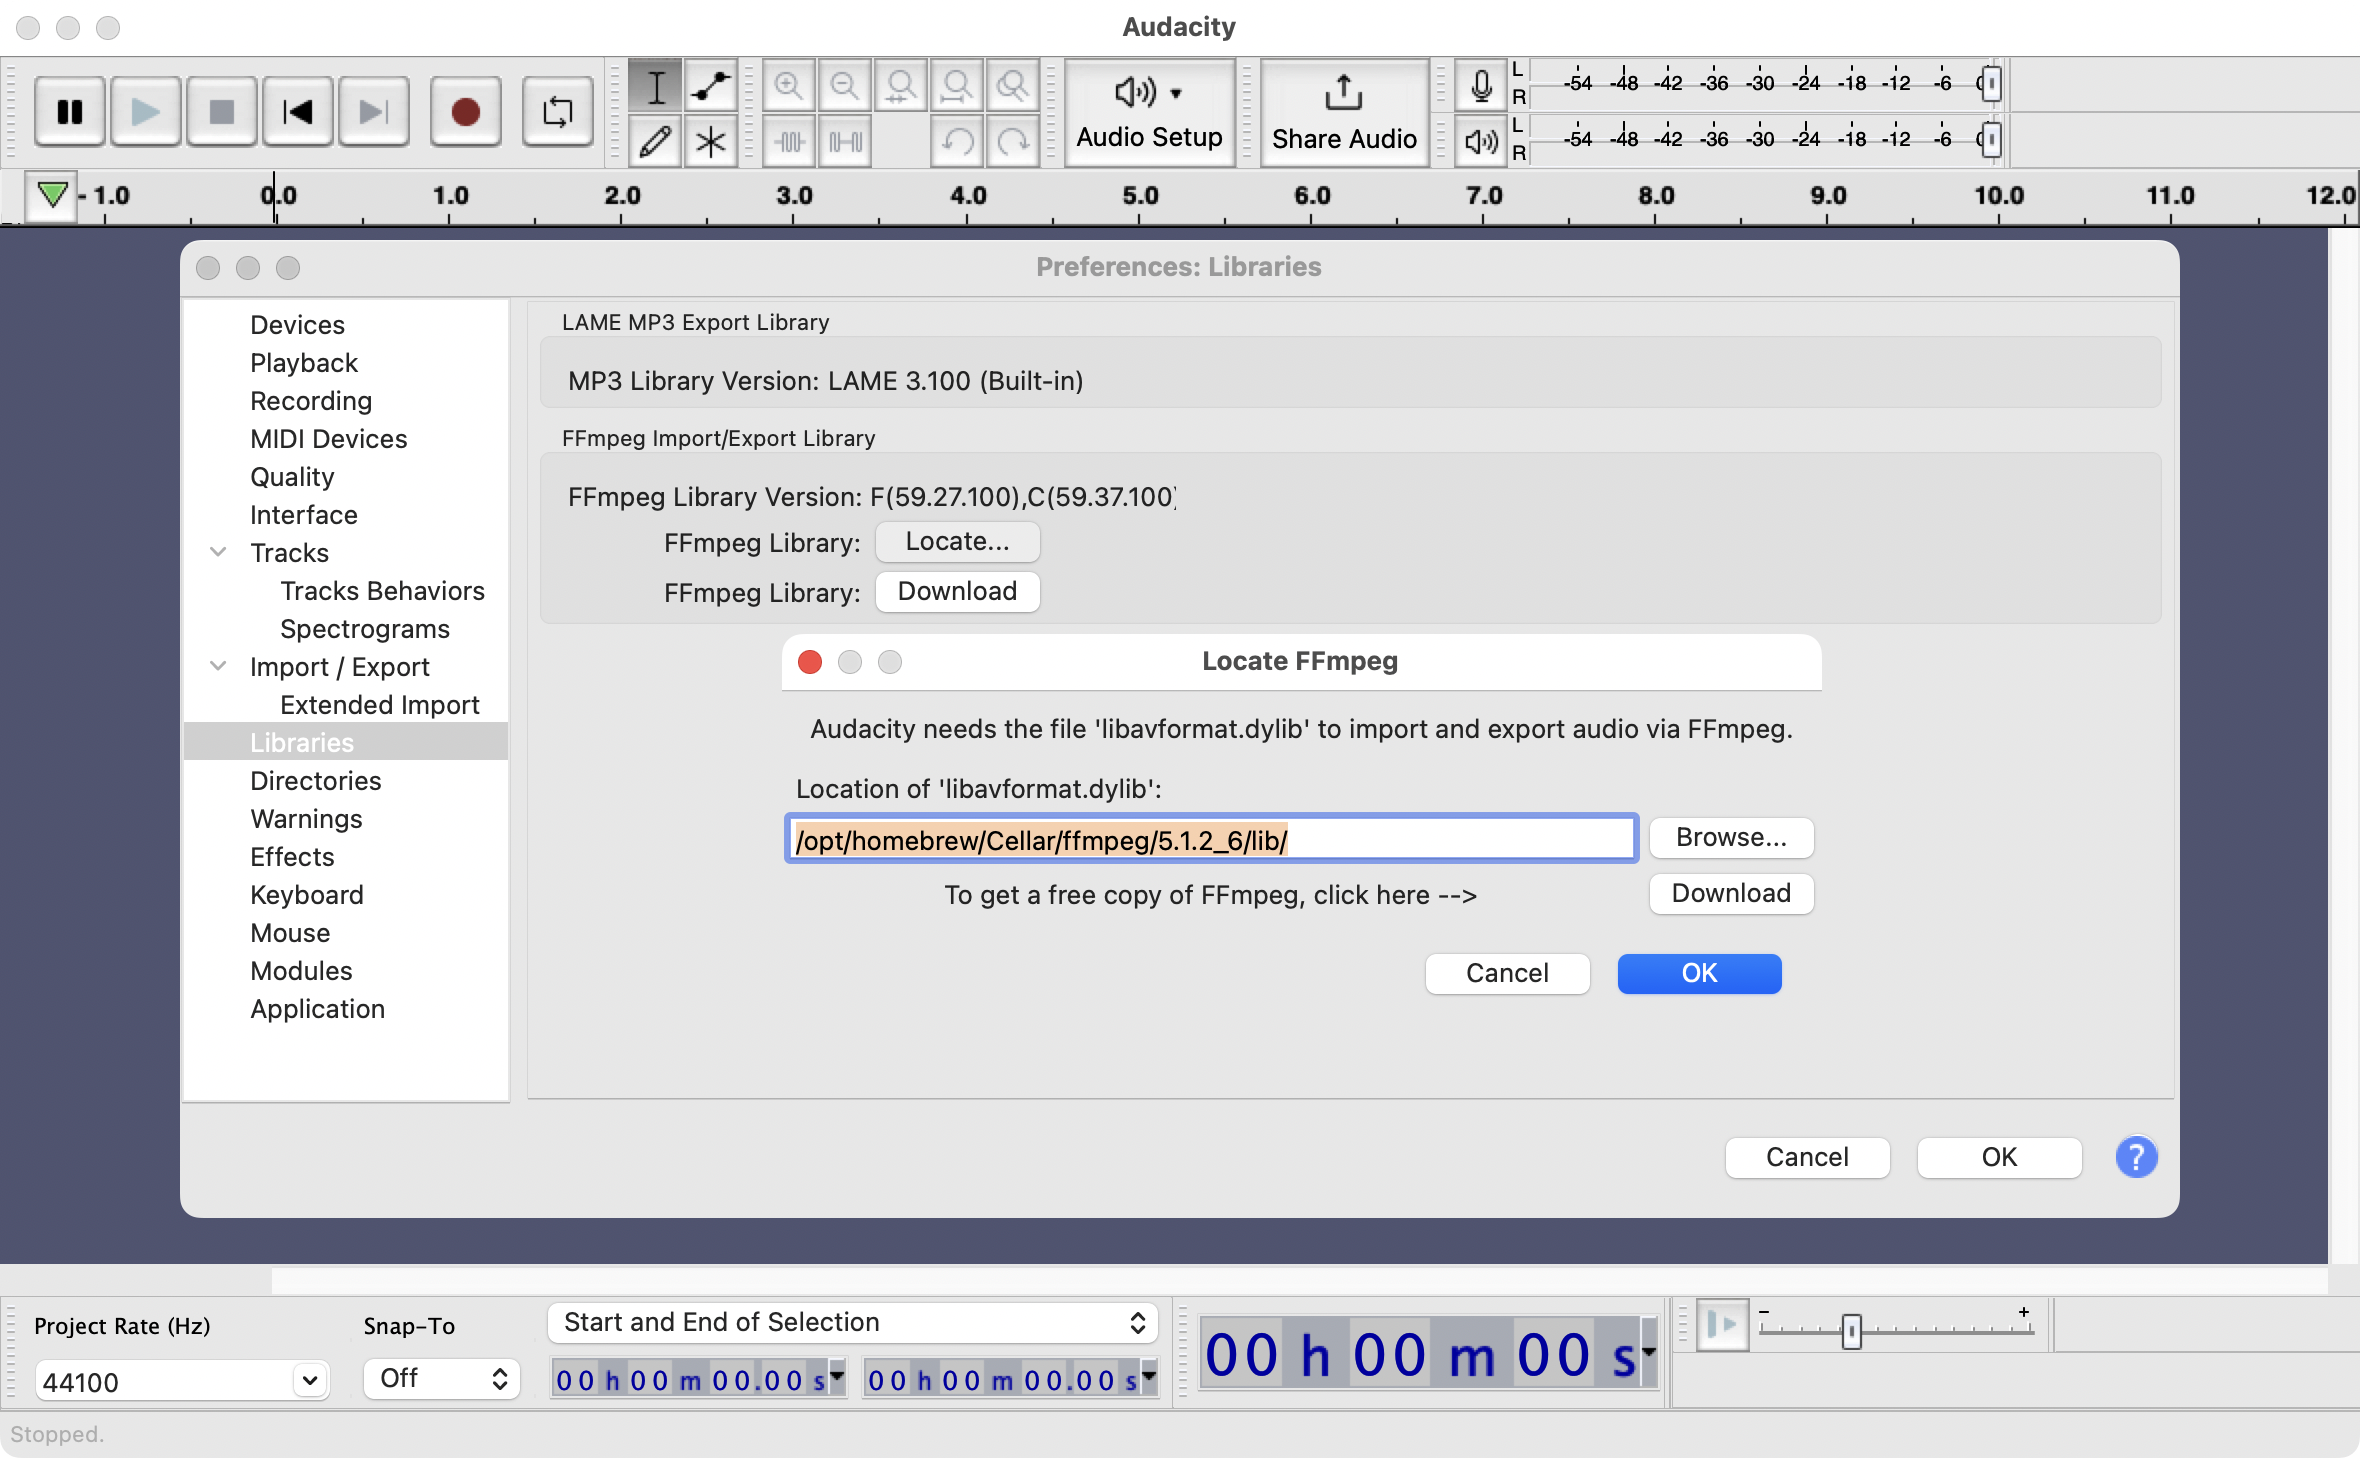Image resolution: width=2360 pixels, height=1458 pixels.
Task: Collapse the Tracks section in the sidebar
Action: coord(219,552)
